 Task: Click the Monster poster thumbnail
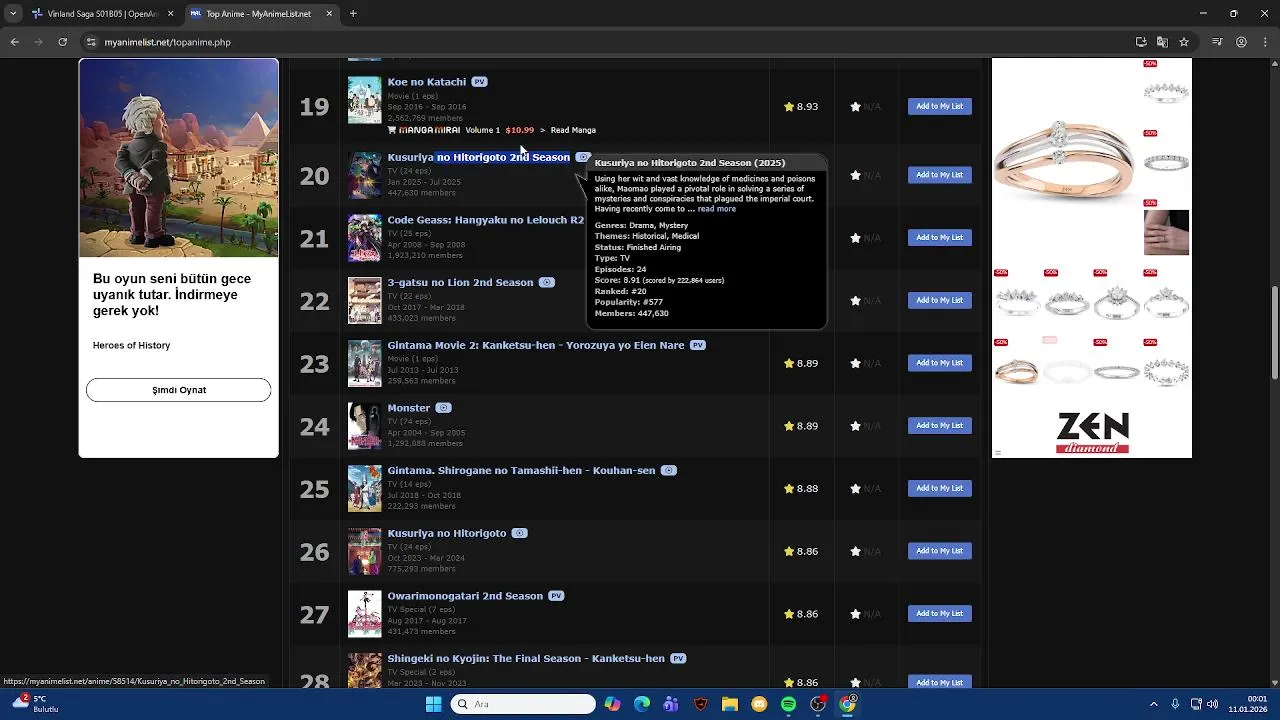point(364,426)
